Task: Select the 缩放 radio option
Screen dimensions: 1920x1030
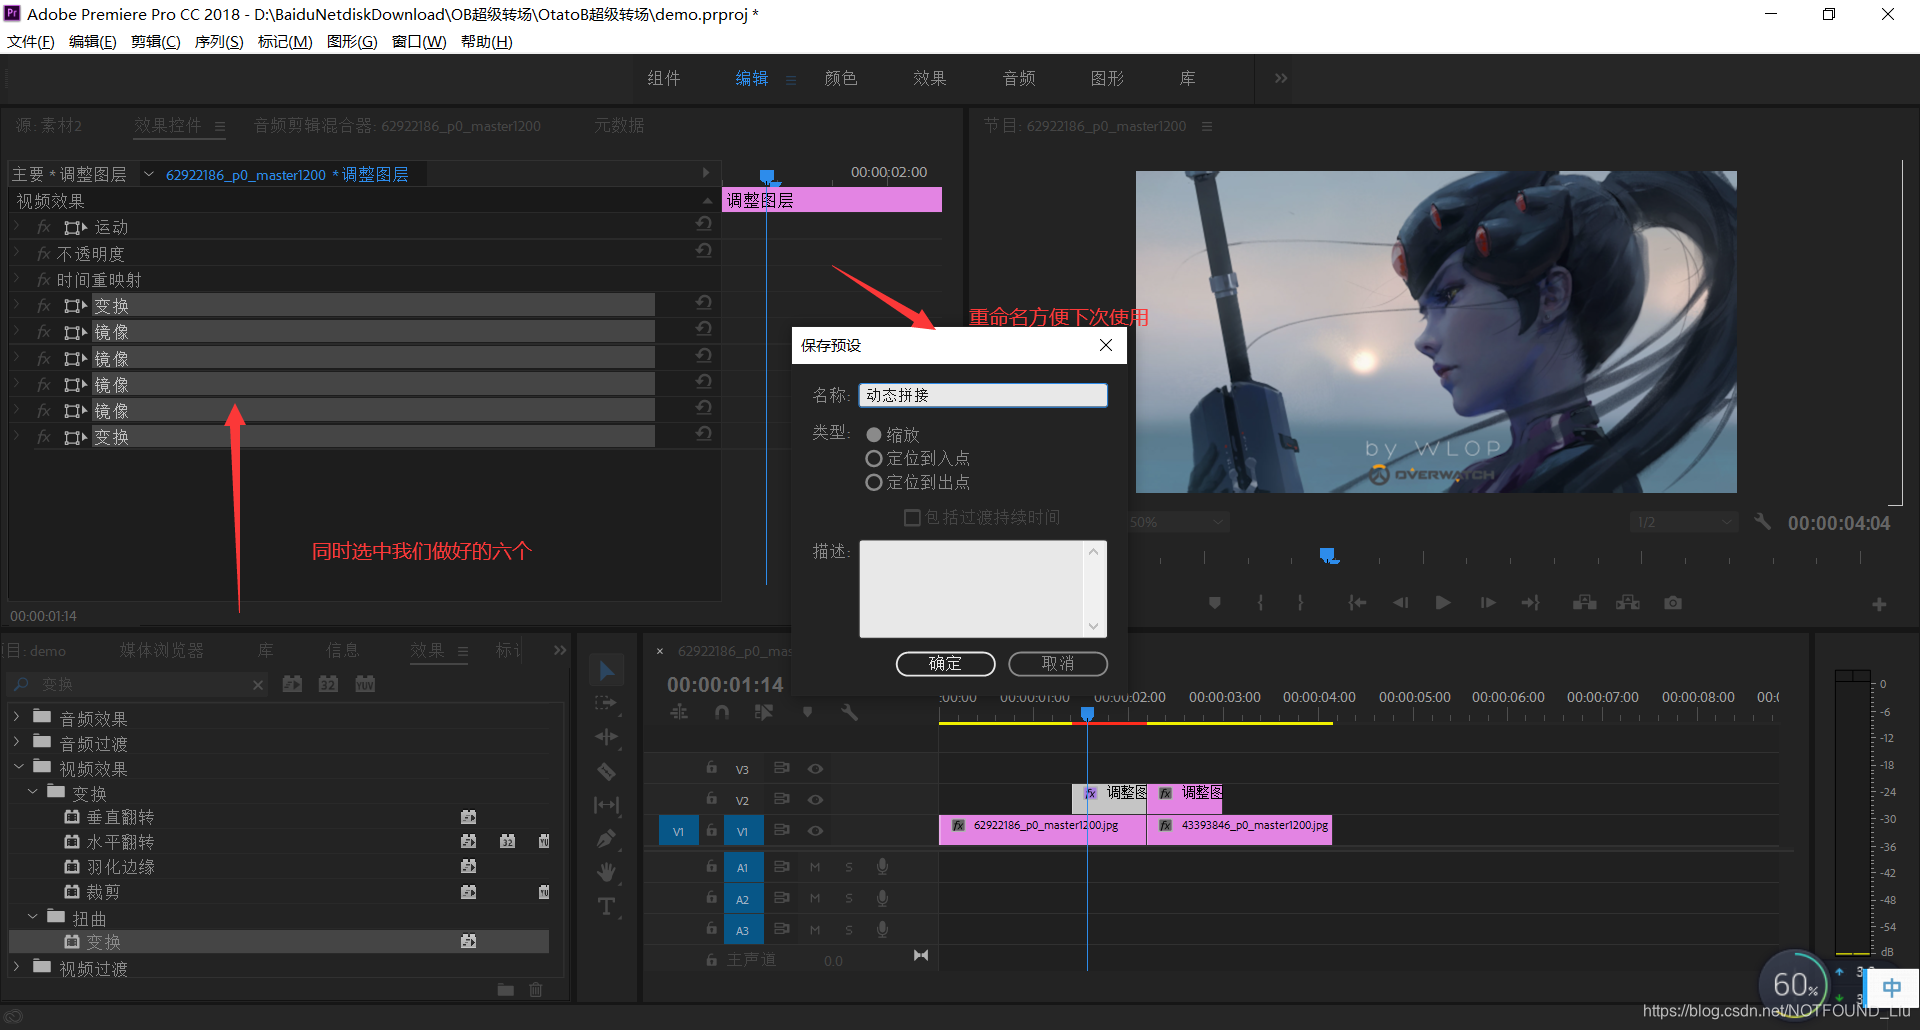Action: pyautogui.click(x=874, y=435)
